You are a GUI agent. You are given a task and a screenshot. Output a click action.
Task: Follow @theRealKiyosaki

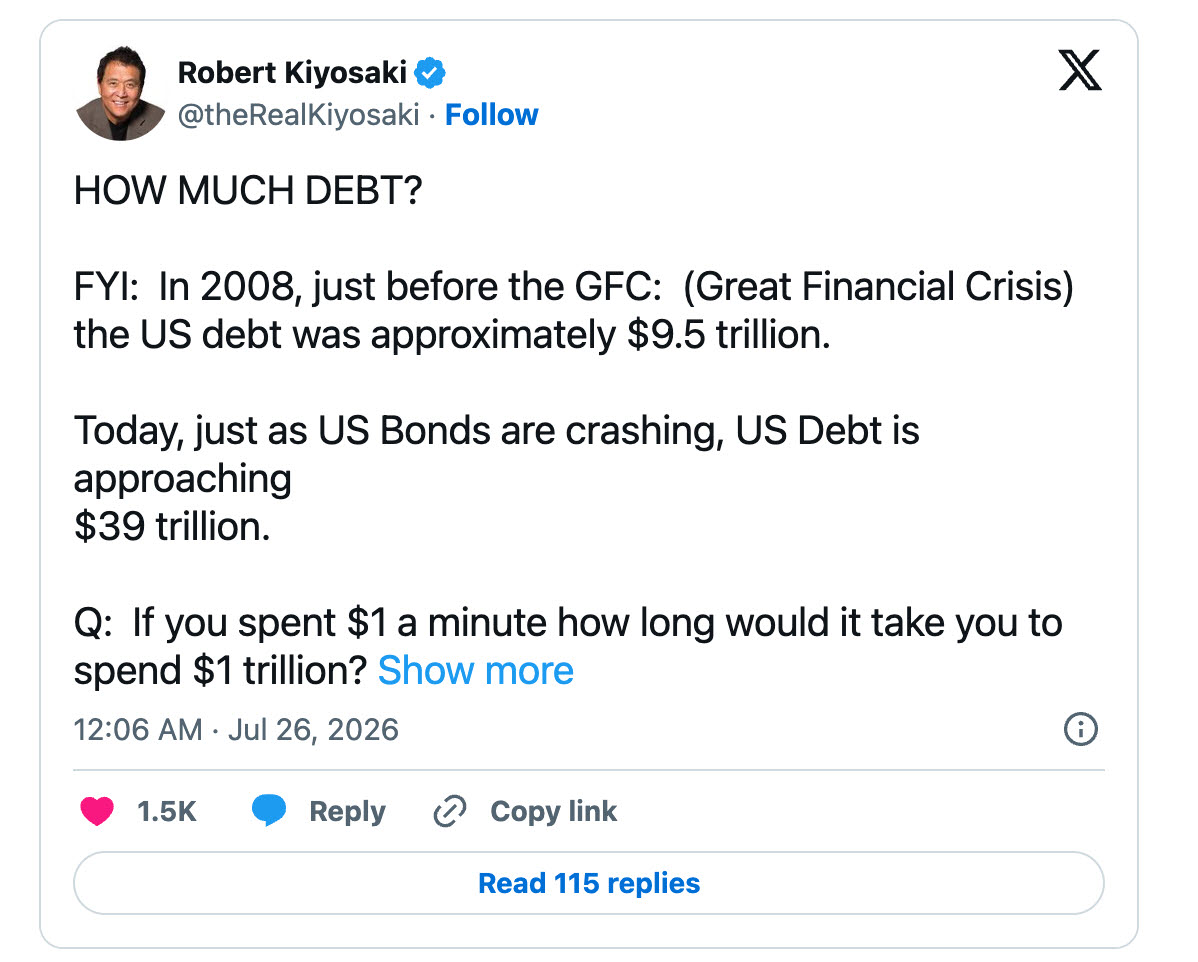pos(491,115)
